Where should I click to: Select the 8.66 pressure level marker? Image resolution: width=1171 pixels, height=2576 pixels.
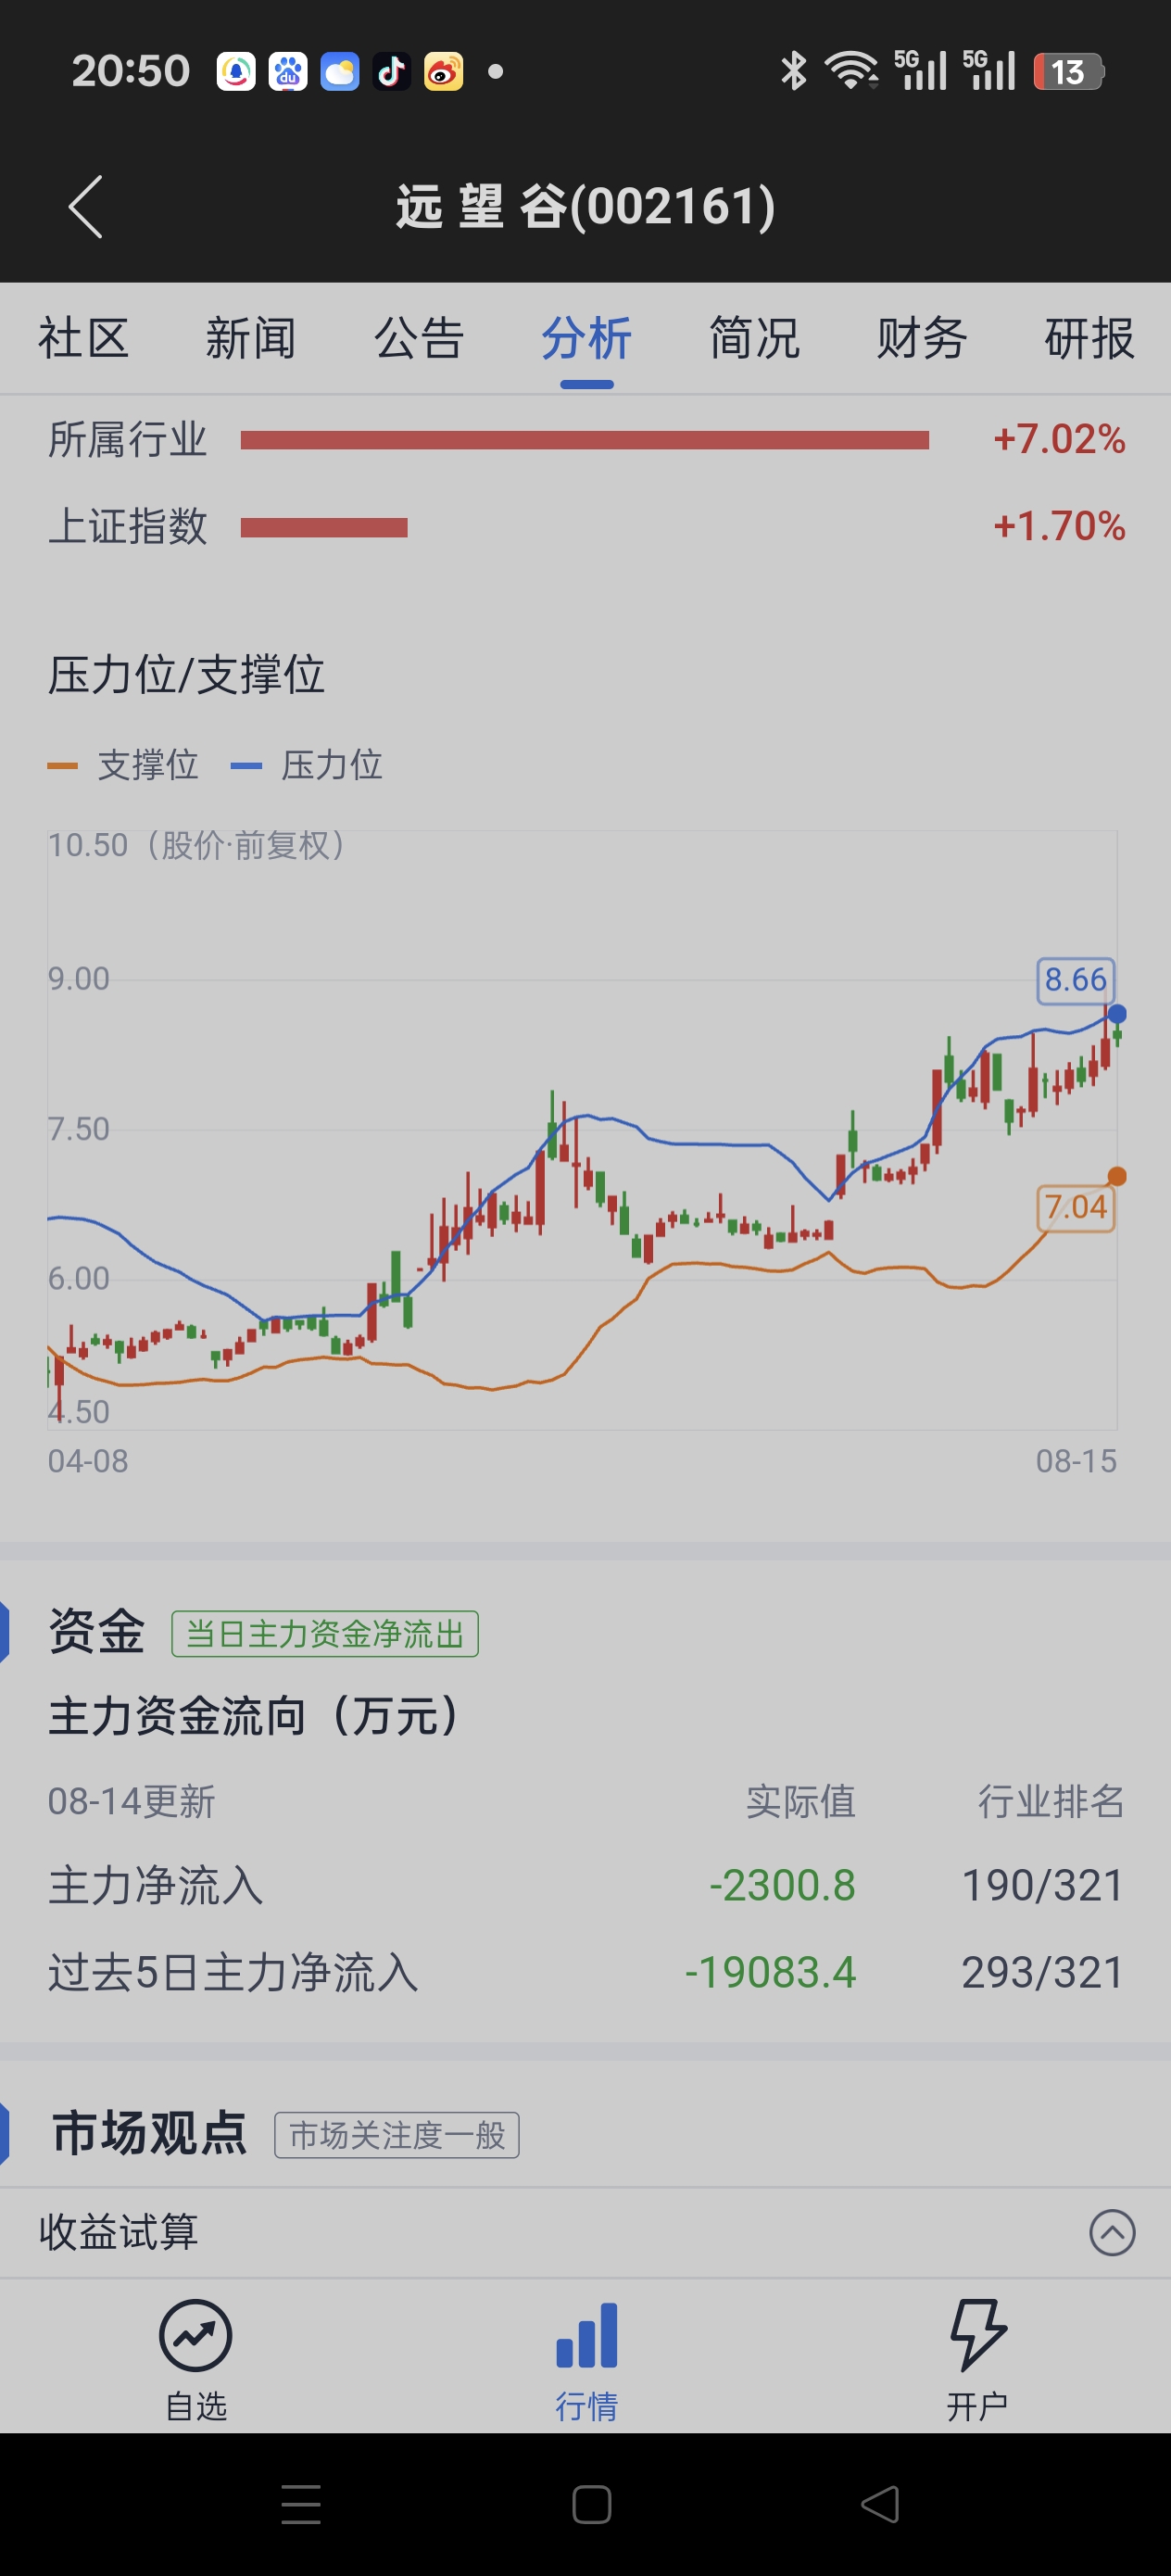(x=1075, y=980)
